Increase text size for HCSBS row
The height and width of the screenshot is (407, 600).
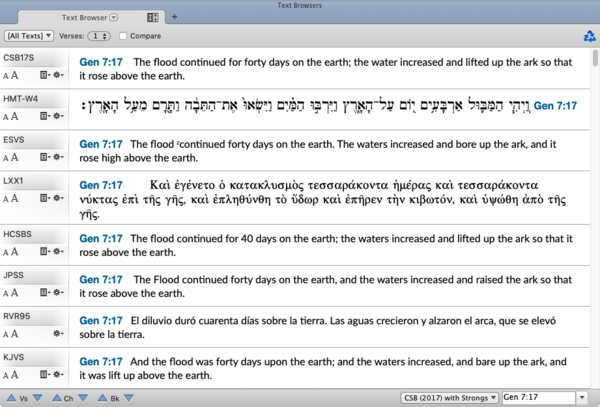(14, 251)
